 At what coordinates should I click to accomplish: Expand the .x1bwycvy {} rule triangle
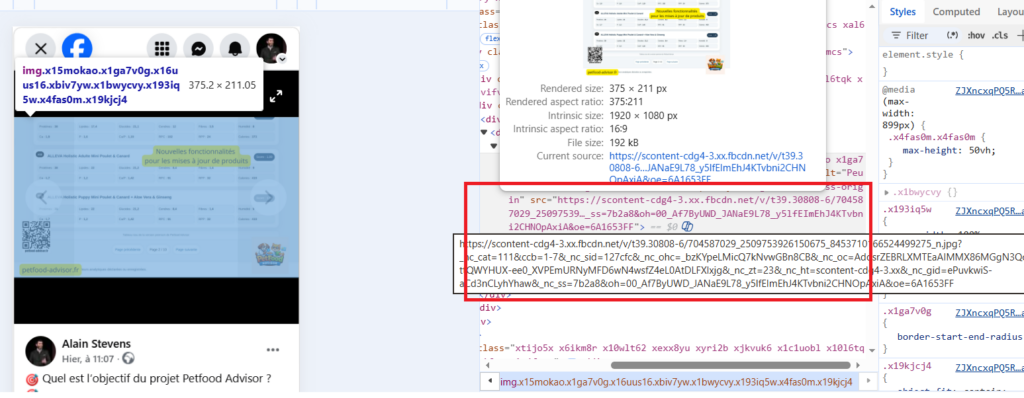pyautogui.click(x=886, y=193)
